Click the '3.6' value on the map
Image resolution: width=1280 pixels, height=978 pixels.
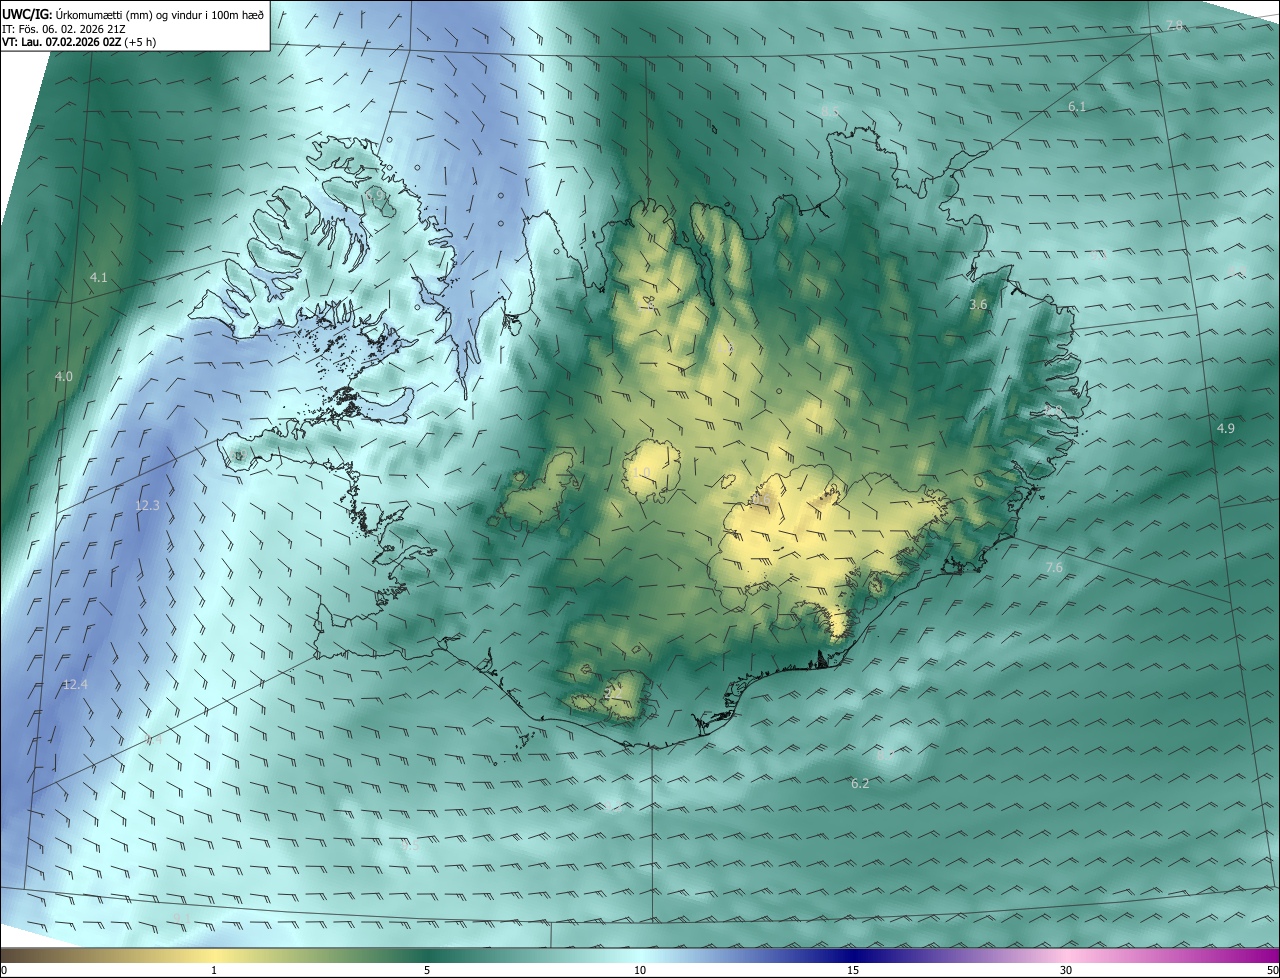(x=978, y=304)
